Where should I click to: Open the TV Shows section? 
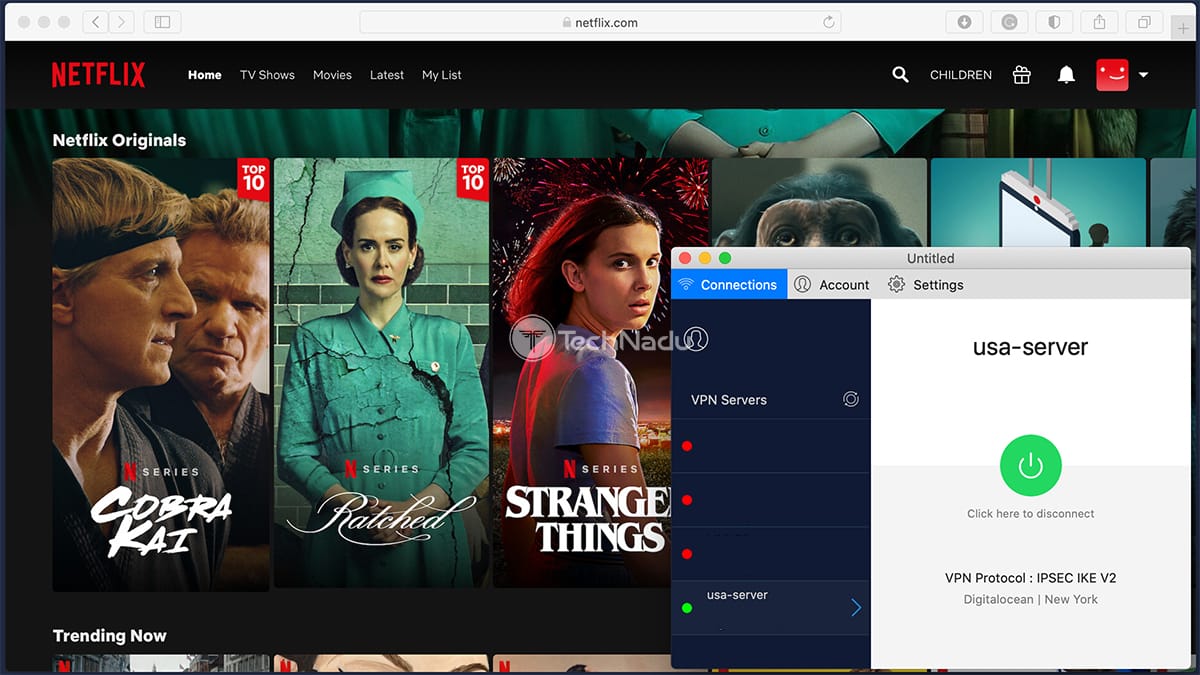[267, 75]
